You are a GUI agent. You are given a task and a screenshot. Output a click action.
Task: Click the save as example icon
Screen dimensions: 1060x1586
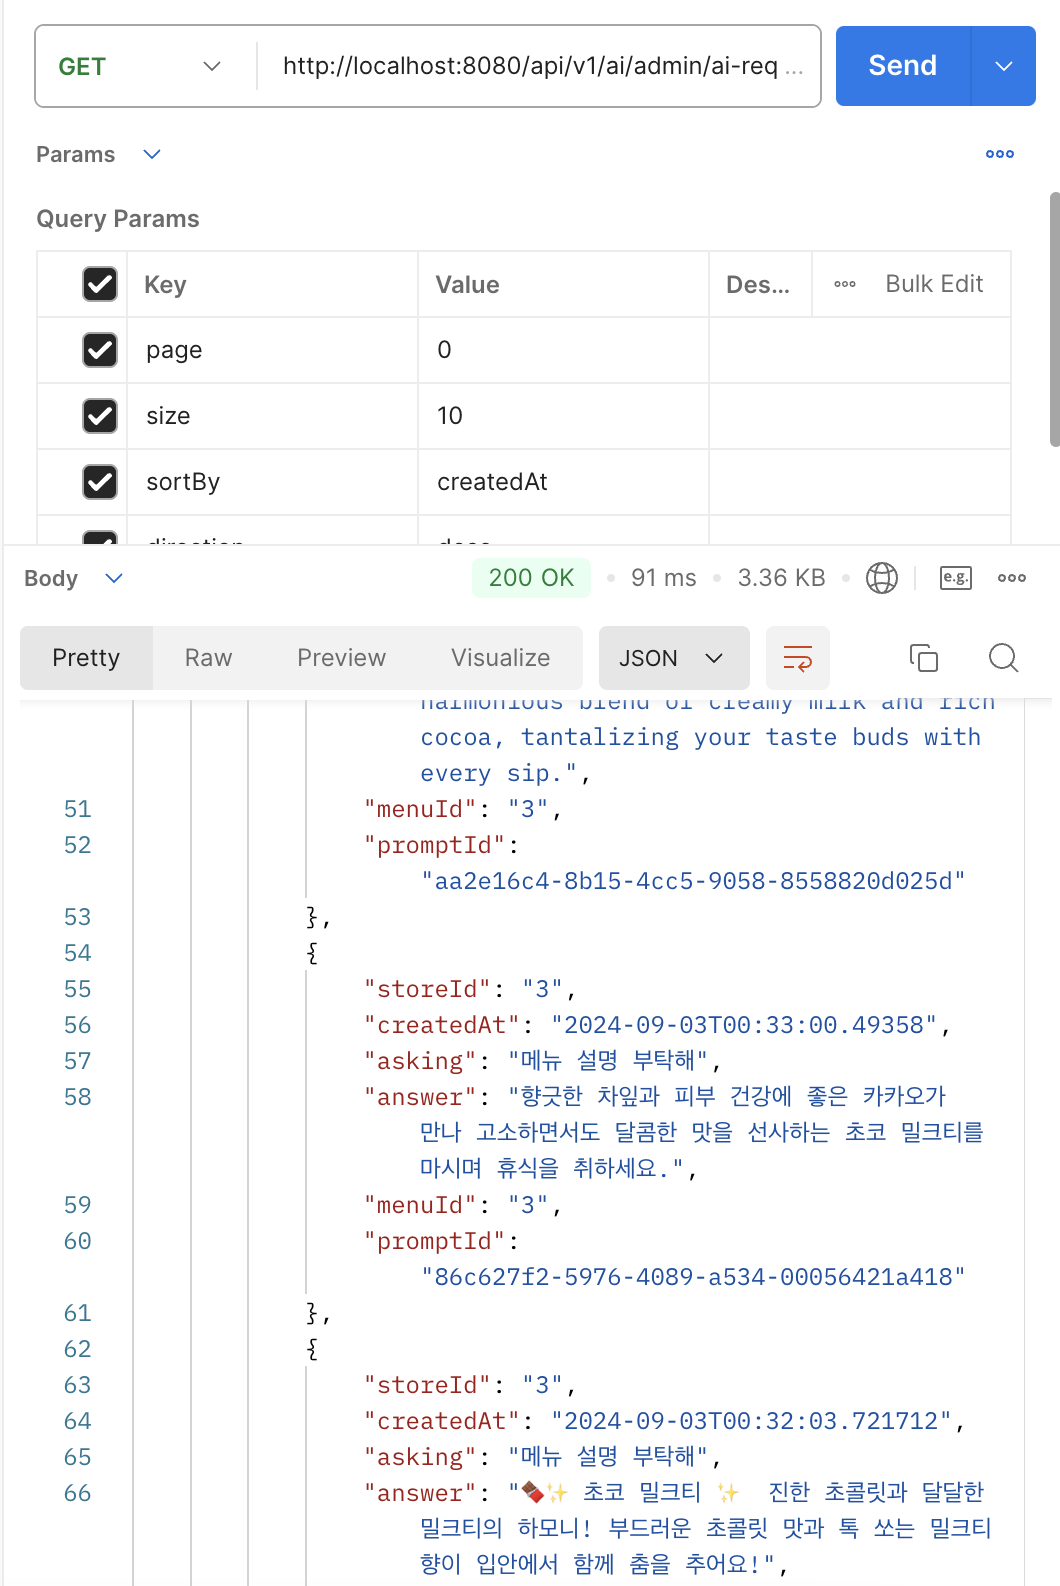coord(955,578)
